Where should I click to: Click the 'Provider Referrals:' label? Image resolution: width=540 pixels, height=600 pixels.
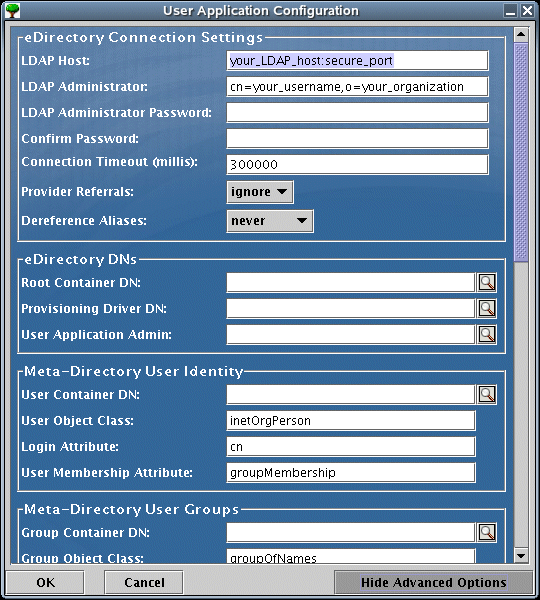78,191
